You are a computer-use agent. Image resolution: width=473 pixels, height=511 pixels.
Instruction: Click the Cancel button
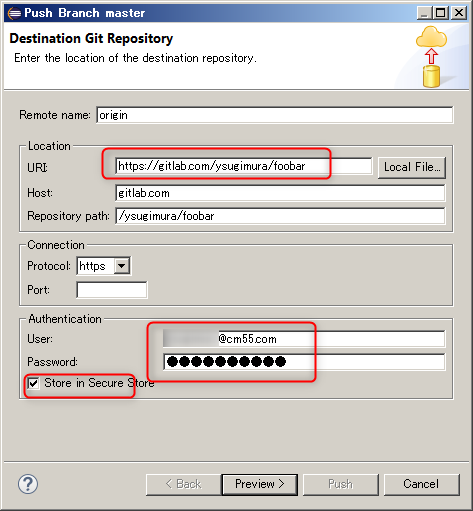[x=422, y=484]
